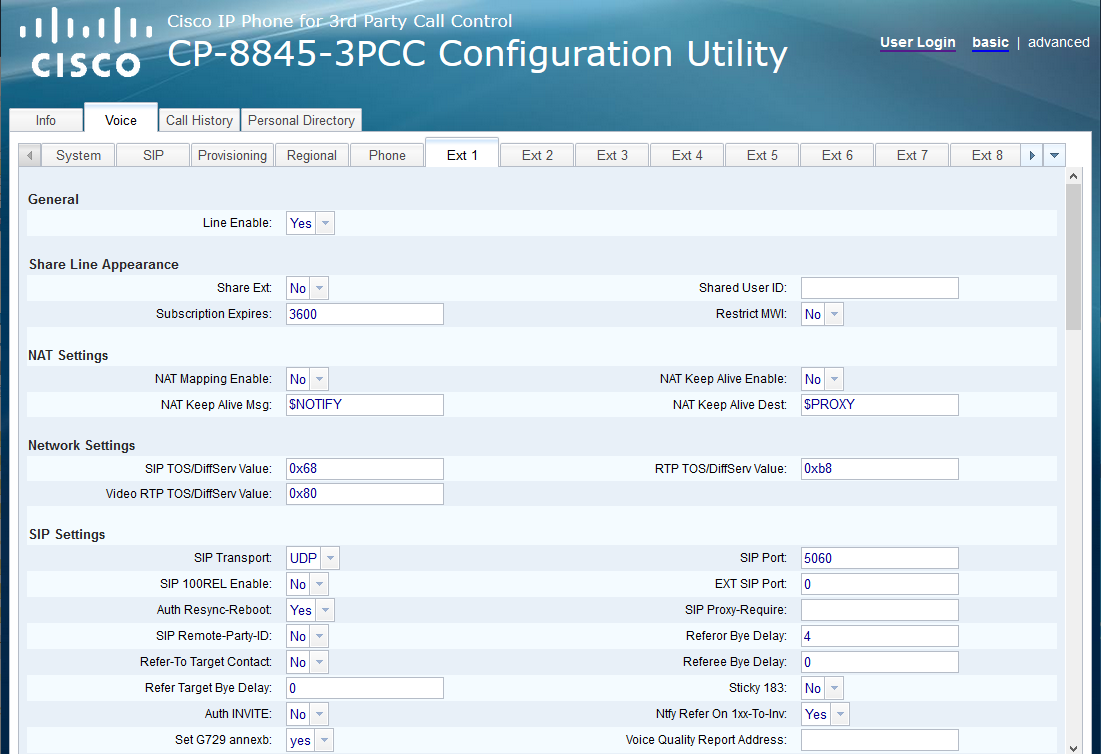Click the SIP Port input field
The width and height of the screenshot is (1101, 754).
(x=879, y=558)
